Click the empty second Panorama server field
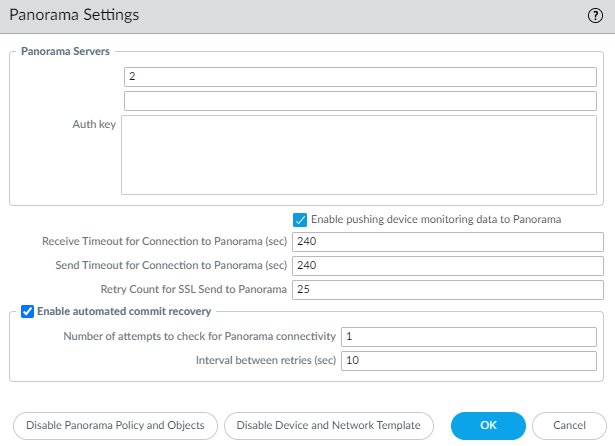 coord(363,100)
